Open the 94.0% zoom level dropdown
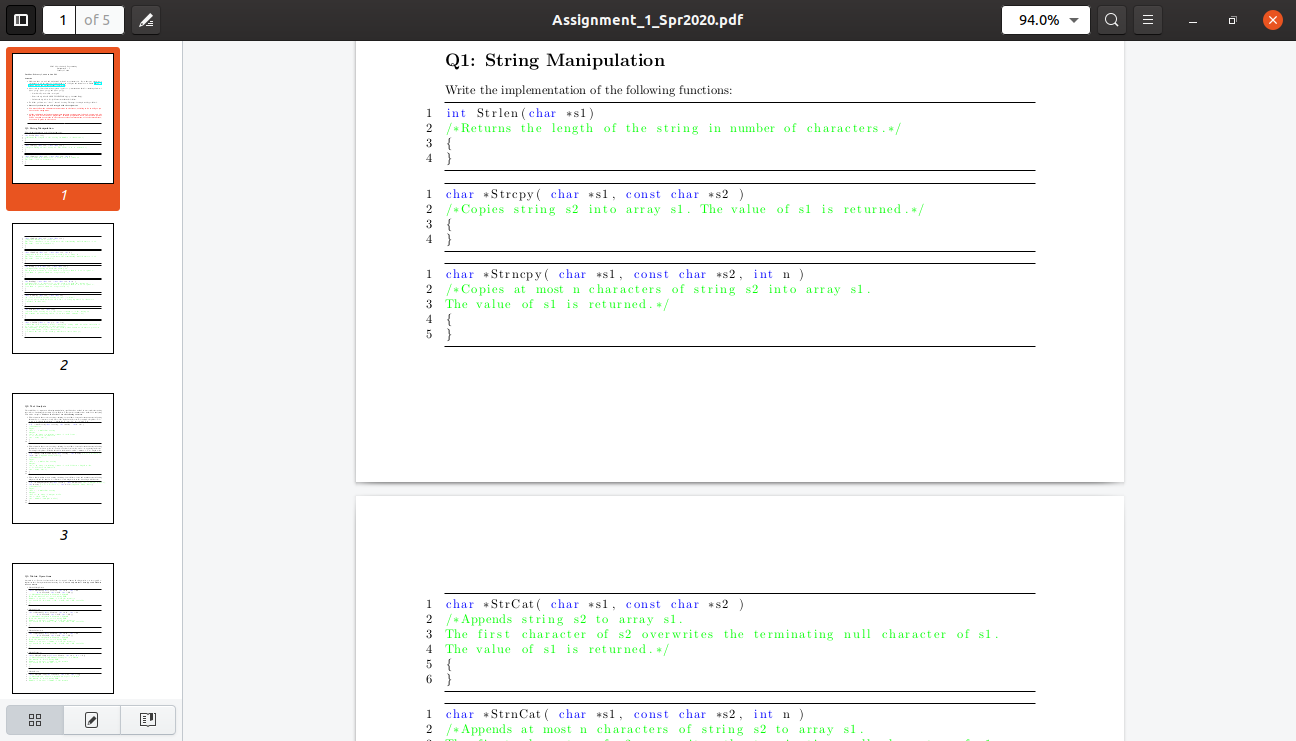This screenshot has width=1296, height=741. point(1045,19)
